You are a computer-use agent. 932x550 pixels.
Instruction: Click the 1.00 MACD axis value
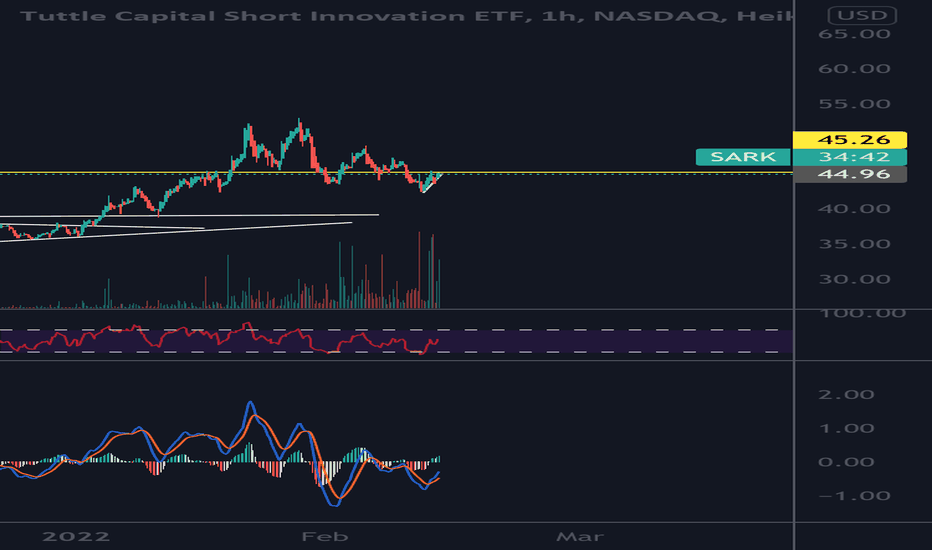coord(846,429)
